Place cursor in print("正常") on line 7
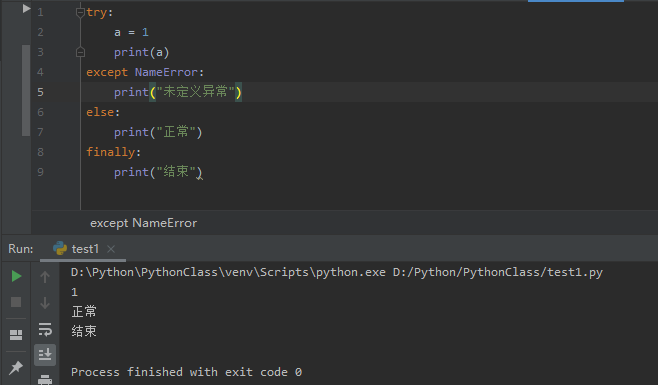 tap(158, 132)
